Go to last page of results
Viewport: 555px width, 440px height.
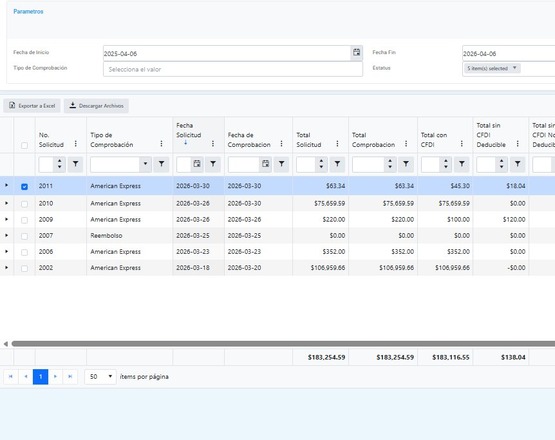[x=70, y=377]
